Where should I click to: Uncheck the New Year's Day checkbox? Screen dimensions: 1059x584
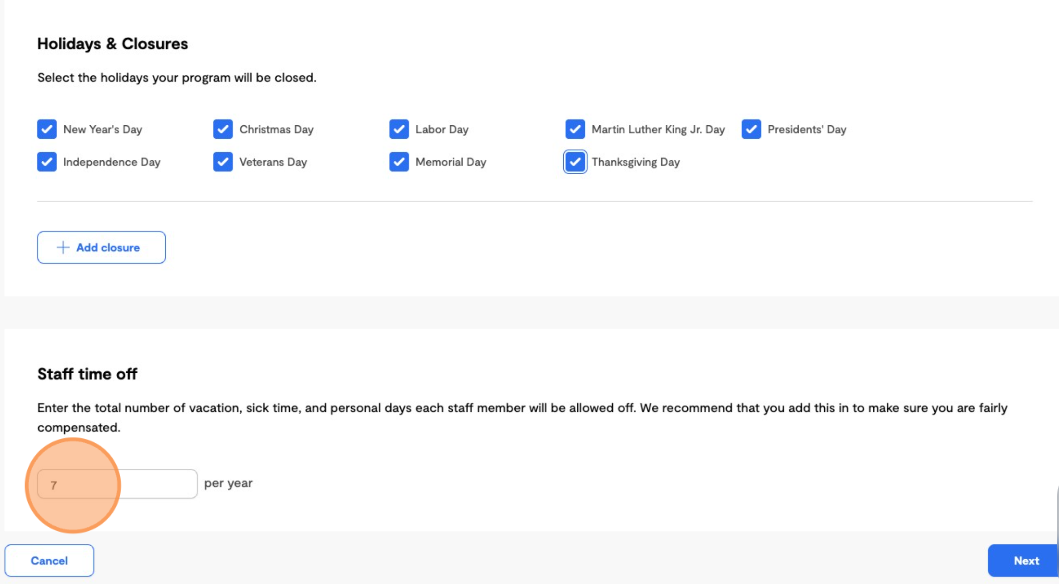click(47, 129)
